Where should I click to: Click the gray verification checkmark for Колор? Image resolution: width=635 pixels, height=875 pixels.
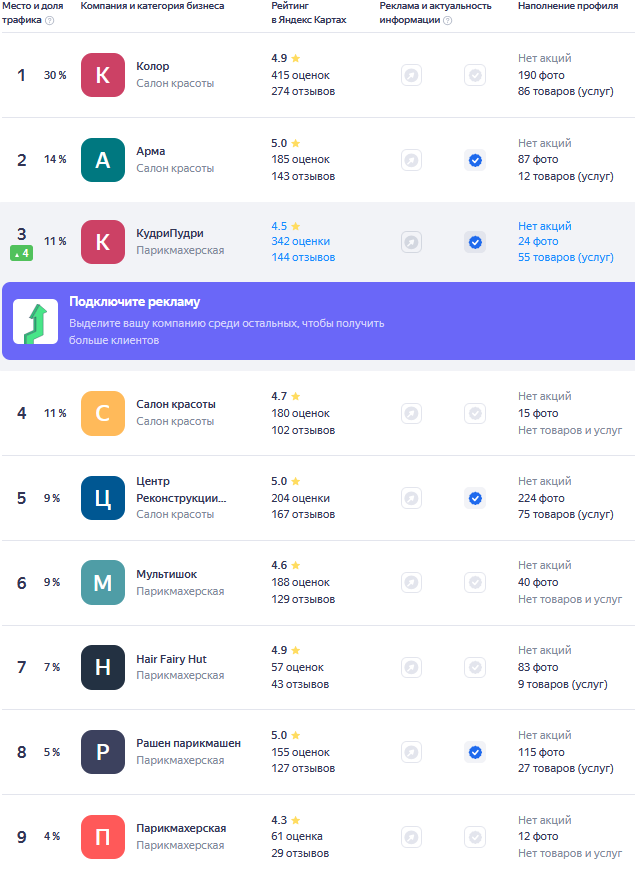[475, 75]
